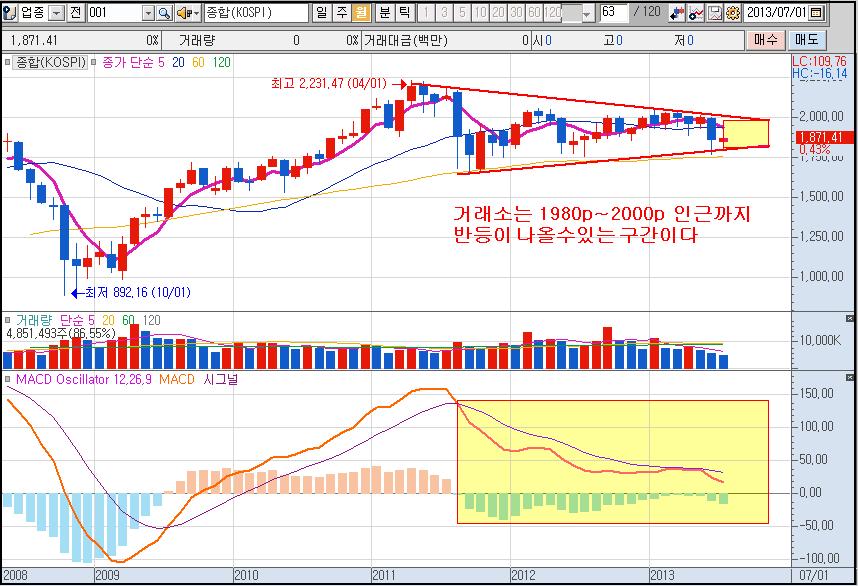Click the 60-period MA legend value
The width and height of the screenshot is (858, 586).
coord(198,62)
